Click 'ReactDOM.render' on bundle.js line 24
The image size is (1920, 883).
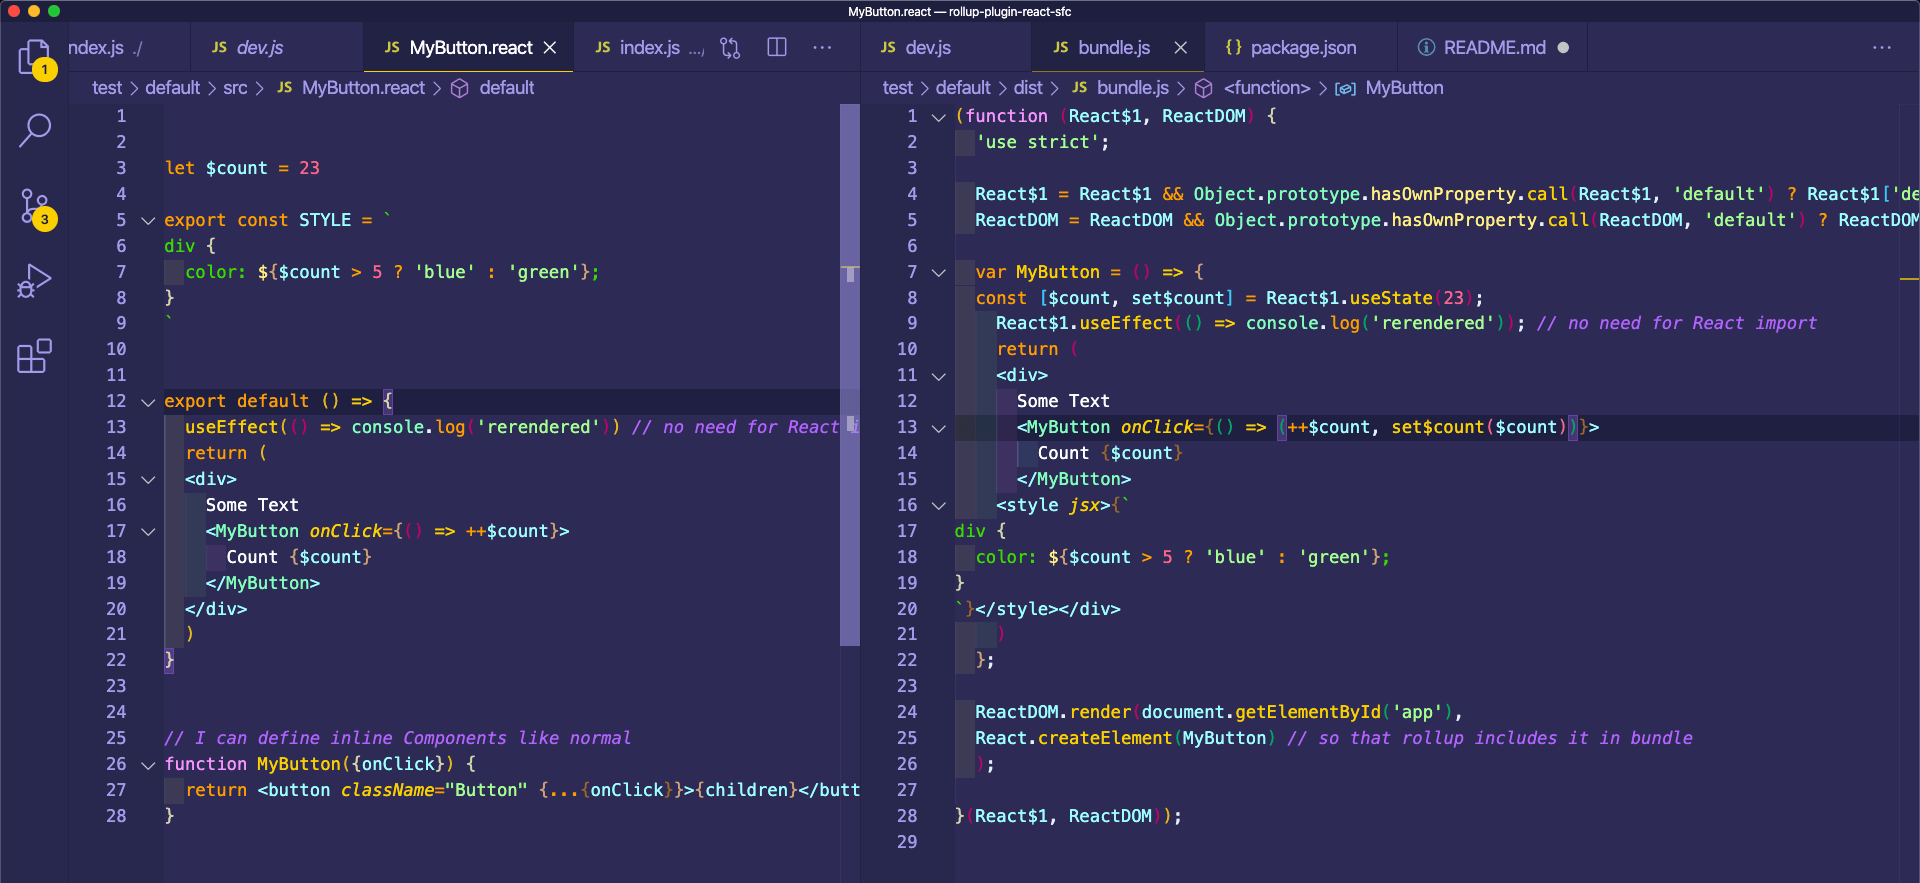click(1053, 712)
